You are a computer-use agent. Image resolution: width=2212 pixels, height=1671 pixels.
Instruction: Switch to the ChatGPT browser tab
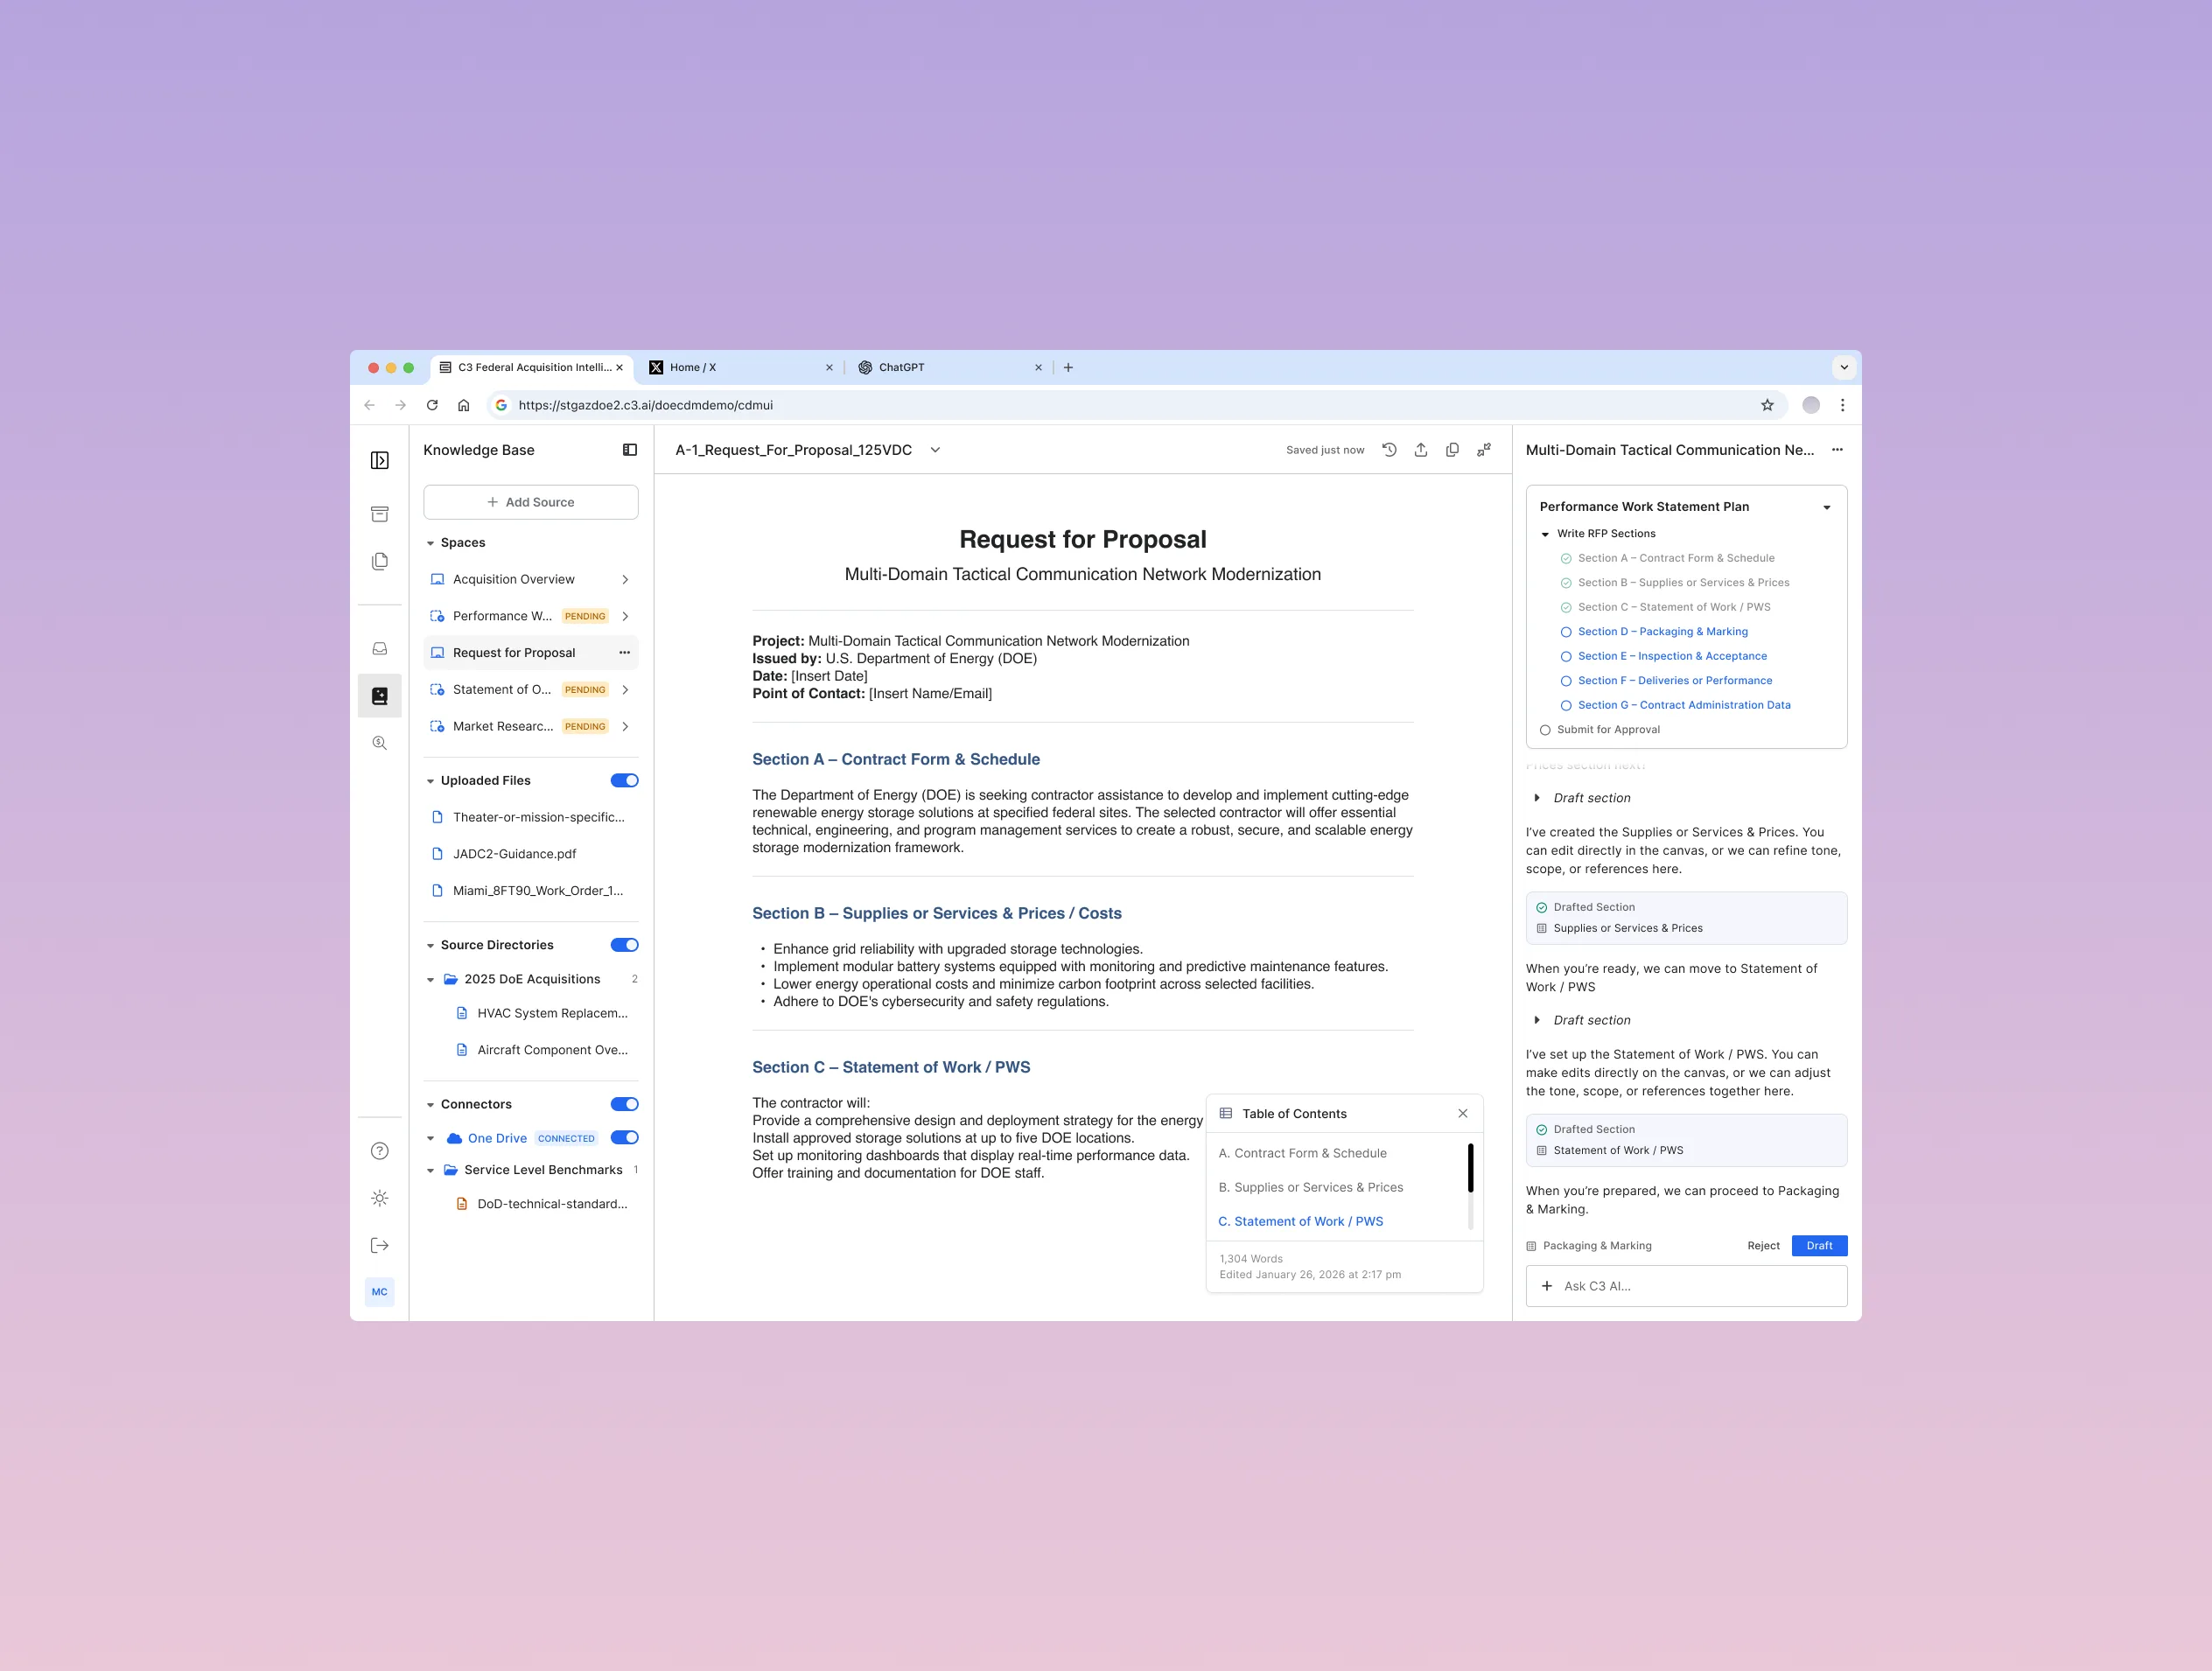pos(949,367)
